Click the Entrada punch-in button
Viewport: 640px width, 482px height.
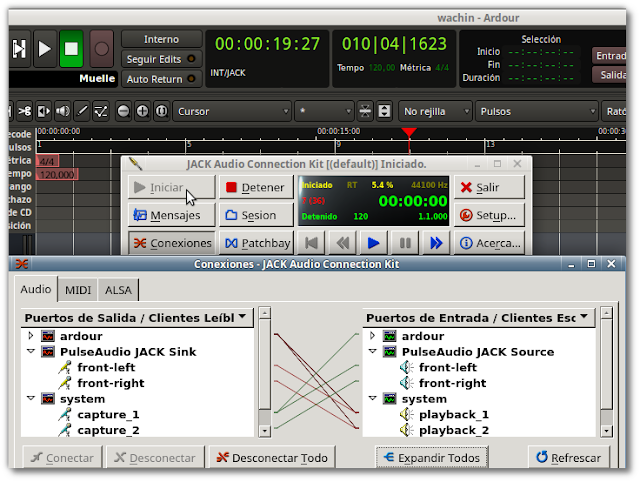[x=609, y=56]
